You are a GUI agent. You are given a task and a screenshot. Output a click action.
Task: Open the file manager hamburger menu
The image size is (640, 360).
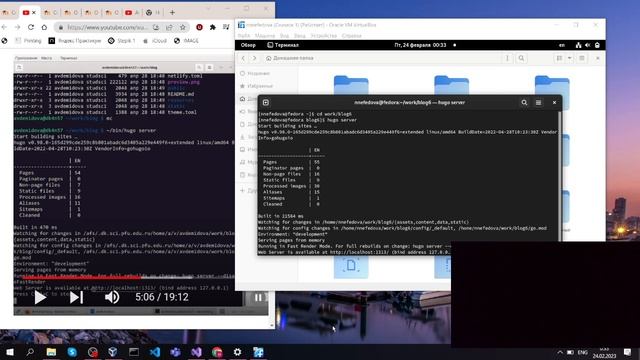582,58
